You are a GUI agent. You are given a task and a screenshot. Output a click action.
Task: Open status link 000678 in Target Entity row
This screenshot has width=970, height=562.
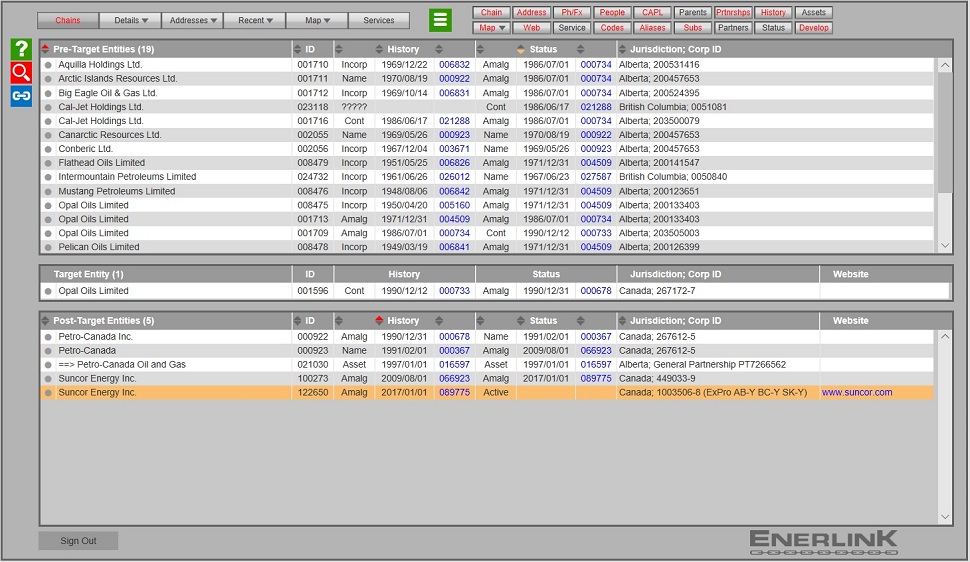(x=596, y=291)
